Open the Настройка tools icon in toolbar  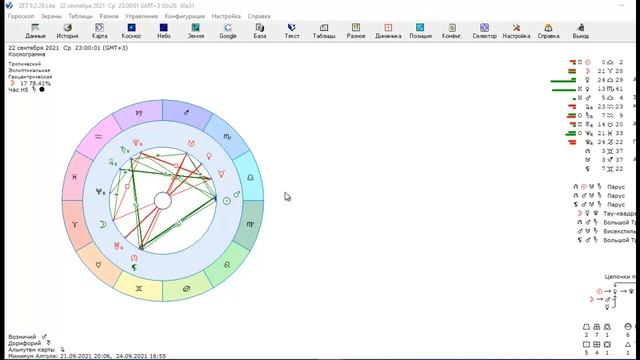click(516, 31)
